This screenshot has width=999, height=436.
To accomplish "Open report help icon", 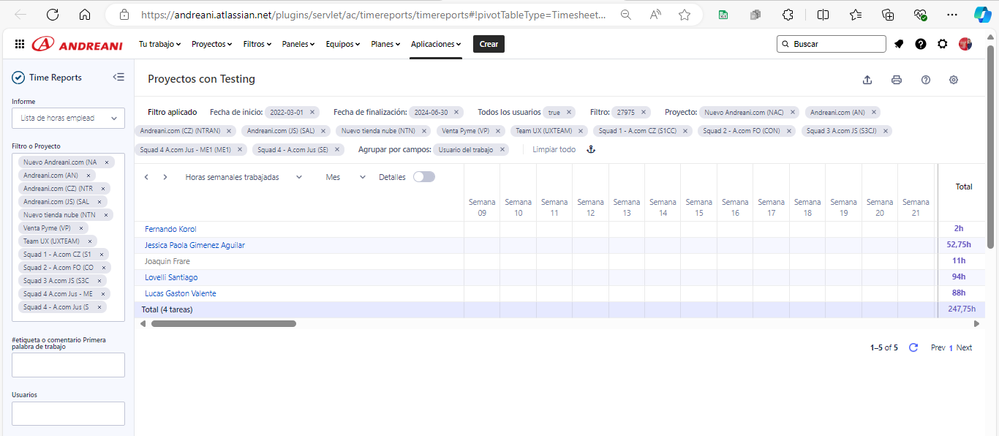I will 926,80.
